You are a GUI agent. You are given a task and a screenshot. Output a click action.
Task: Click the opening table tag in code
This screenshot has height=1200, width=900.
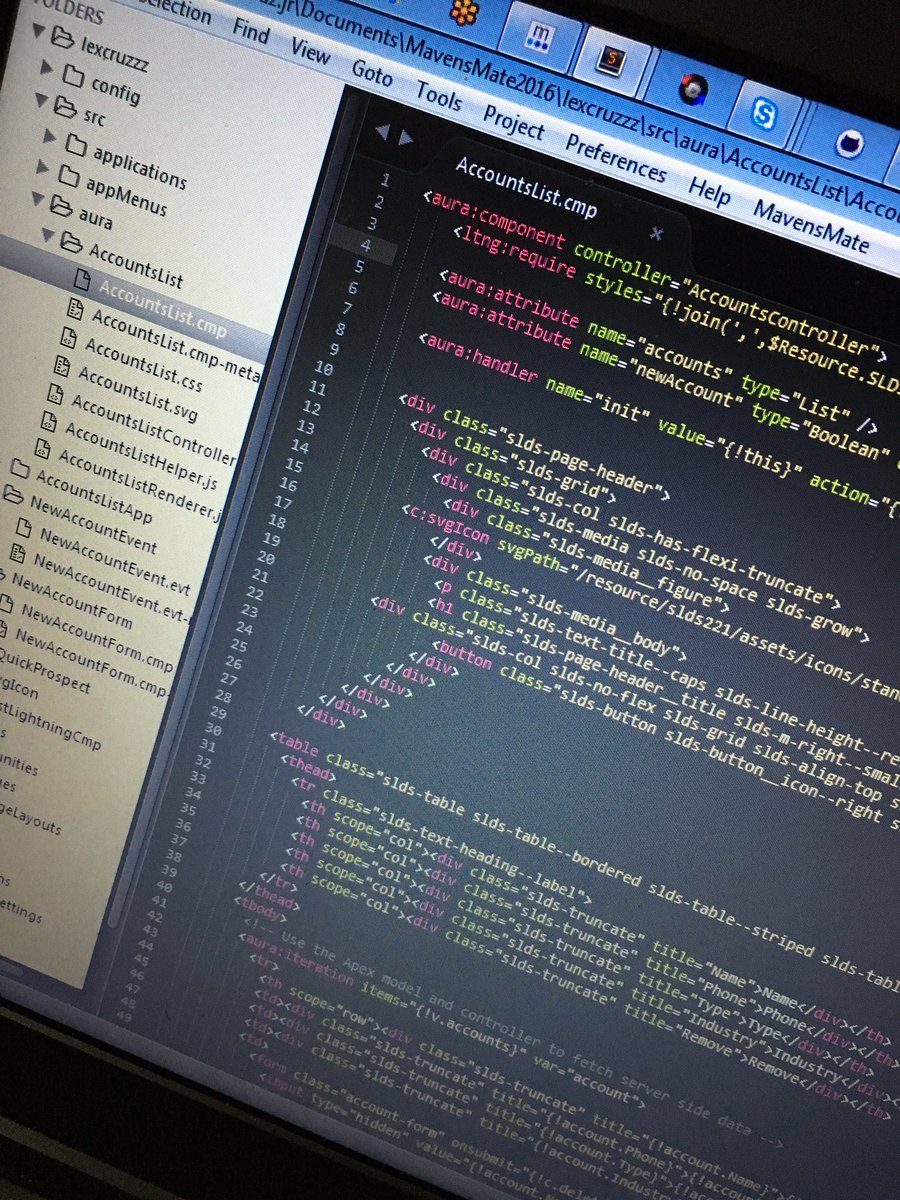[296, 746]
